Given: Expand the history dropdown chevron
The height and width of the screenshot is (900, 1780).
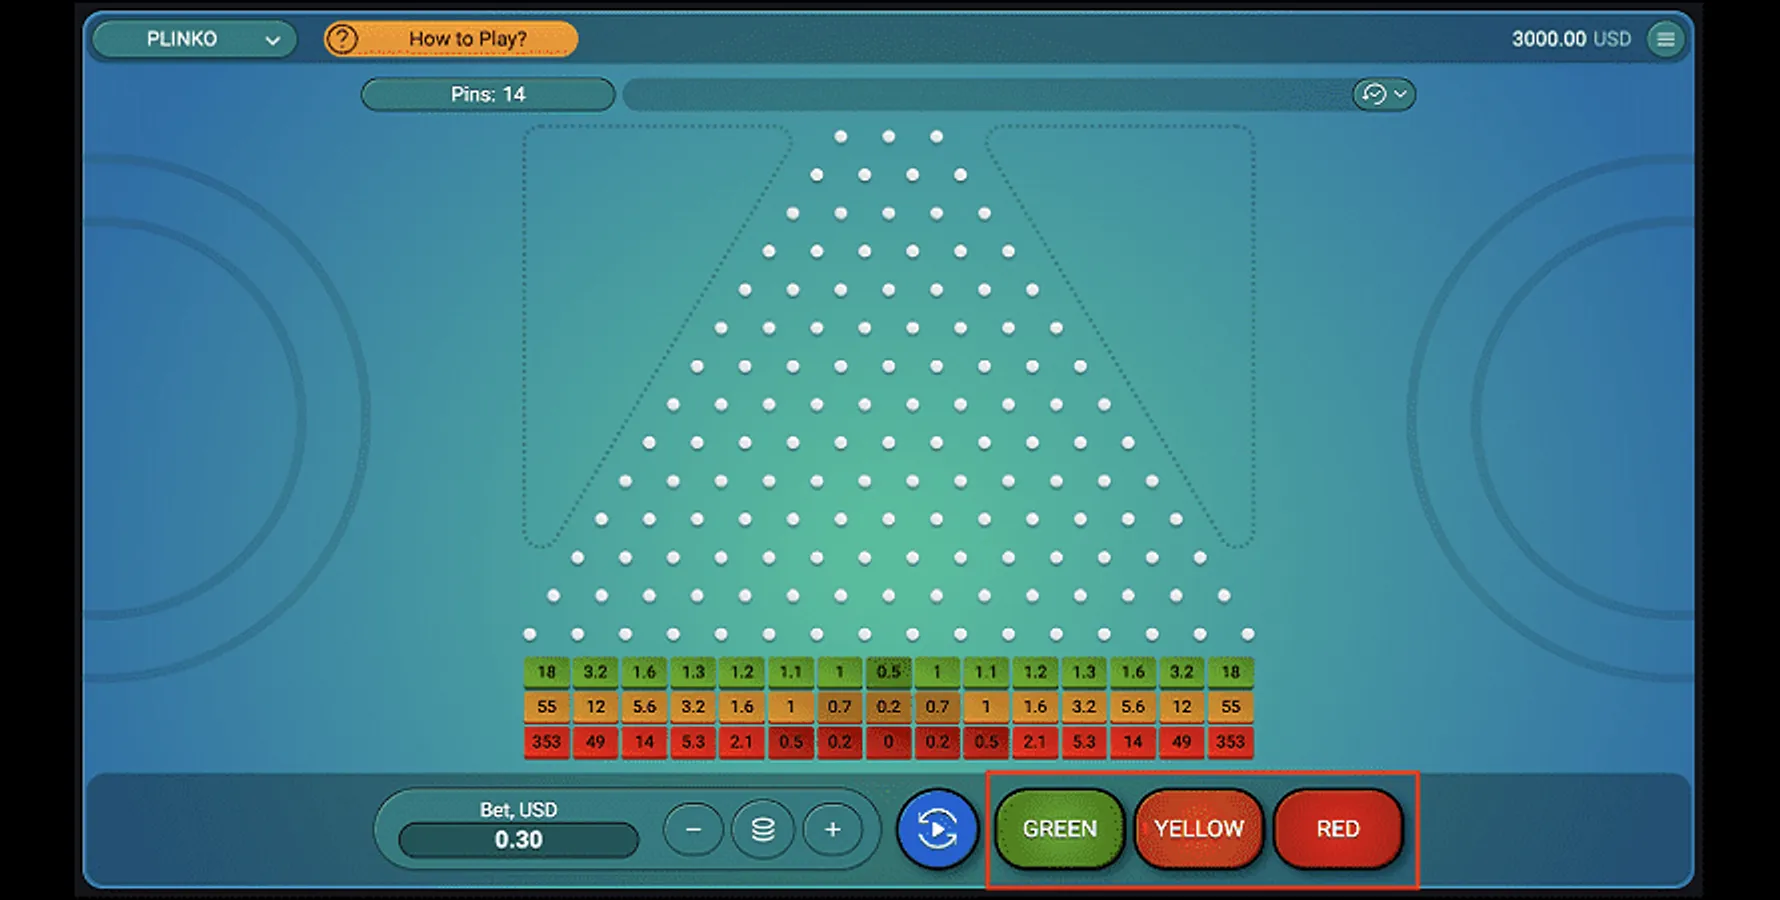Looking at the screenshot, I should pyautogui.click(x=1401, y=94).
